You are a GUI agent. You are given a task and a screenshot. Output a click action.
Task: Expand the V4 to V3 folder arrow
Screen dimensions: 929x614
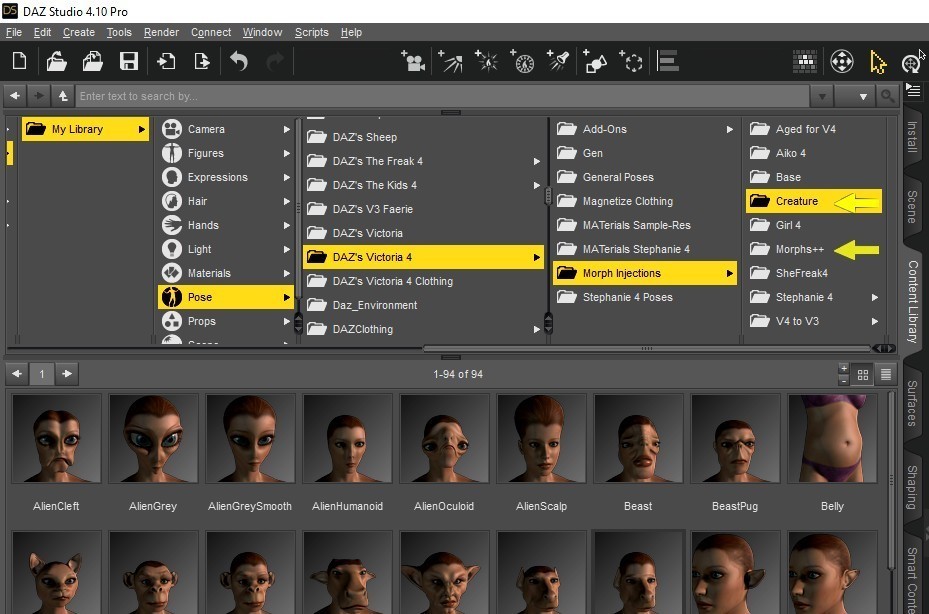point(874,321)
